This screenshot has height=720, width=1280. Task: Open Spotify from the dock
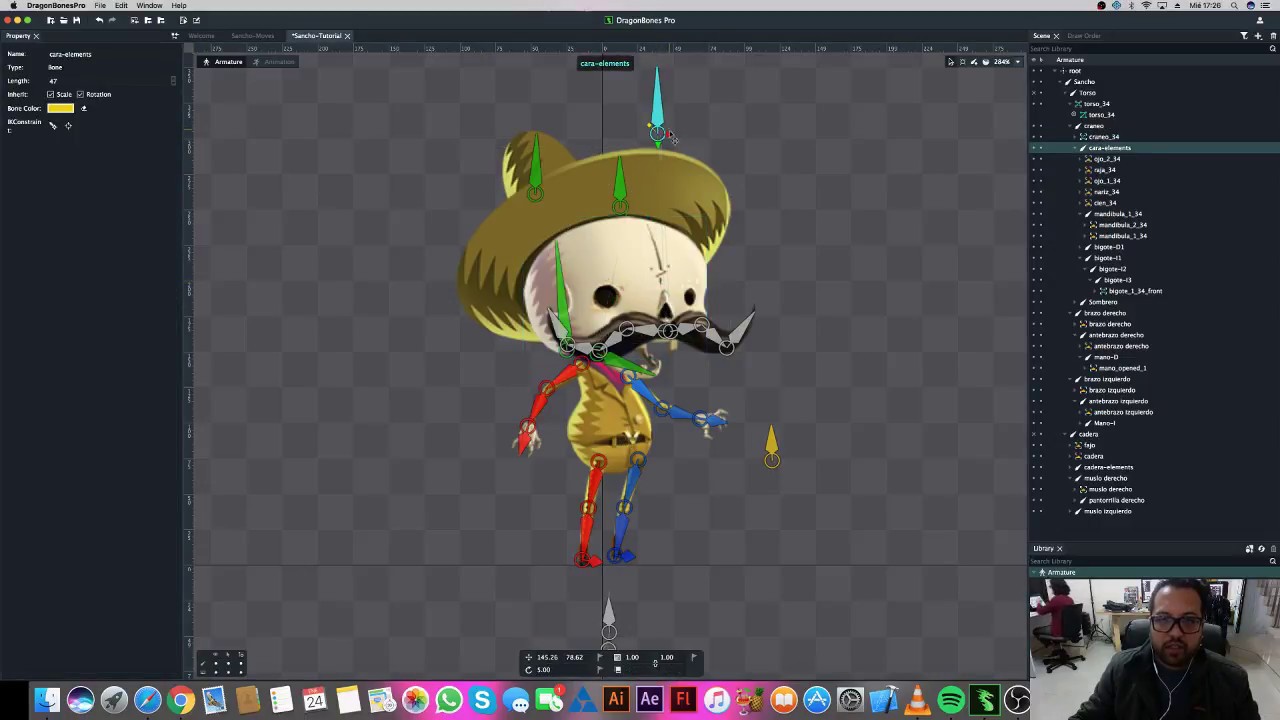pos(951,699)
